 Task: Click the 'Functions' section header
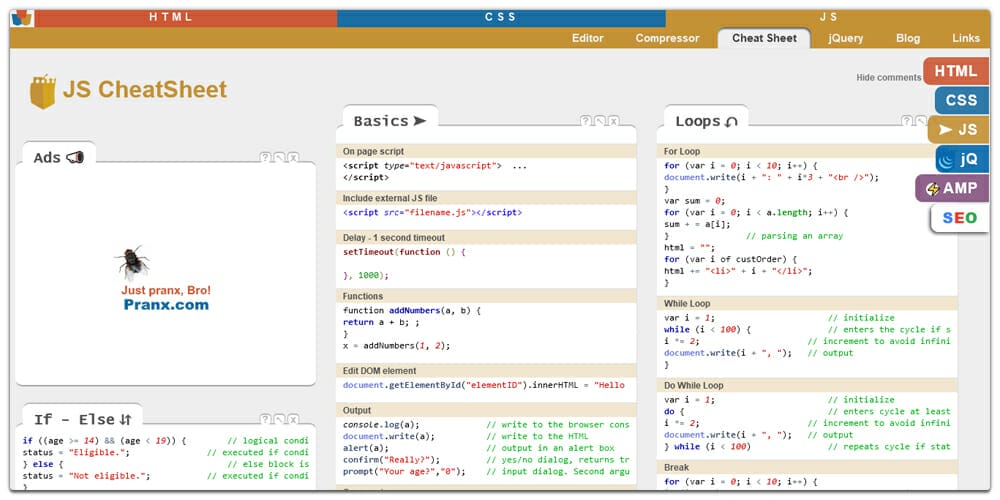(486, 296)
